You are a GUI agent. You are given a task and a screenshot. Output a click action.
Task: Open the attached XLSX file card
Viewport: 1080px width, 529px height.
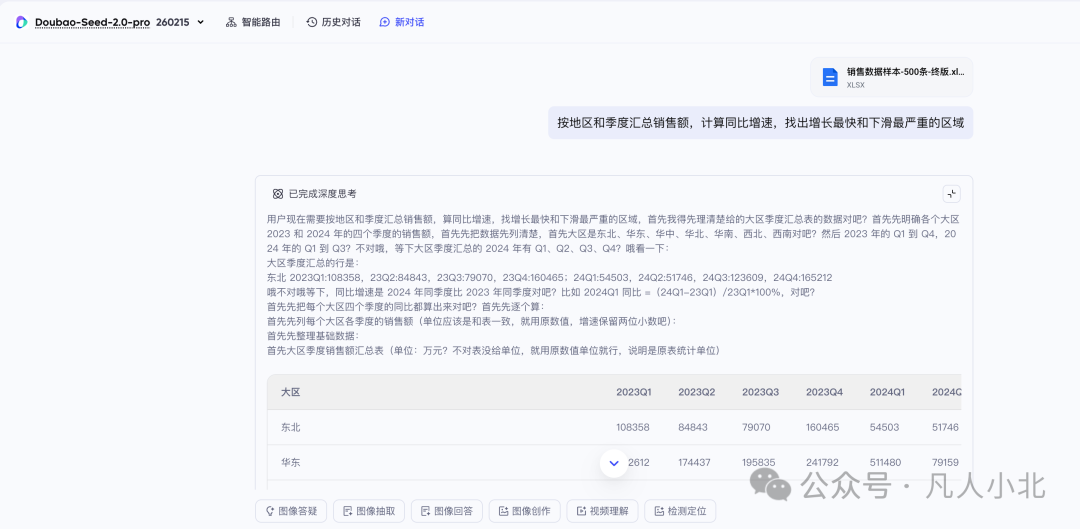891,77
